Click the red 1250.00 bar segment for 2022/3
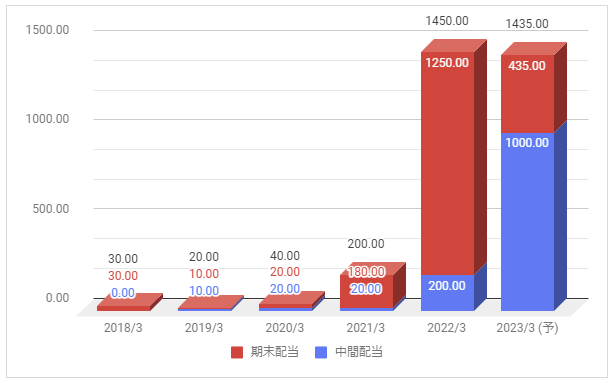The image size is (613, 383). click(x=448, y=163)
